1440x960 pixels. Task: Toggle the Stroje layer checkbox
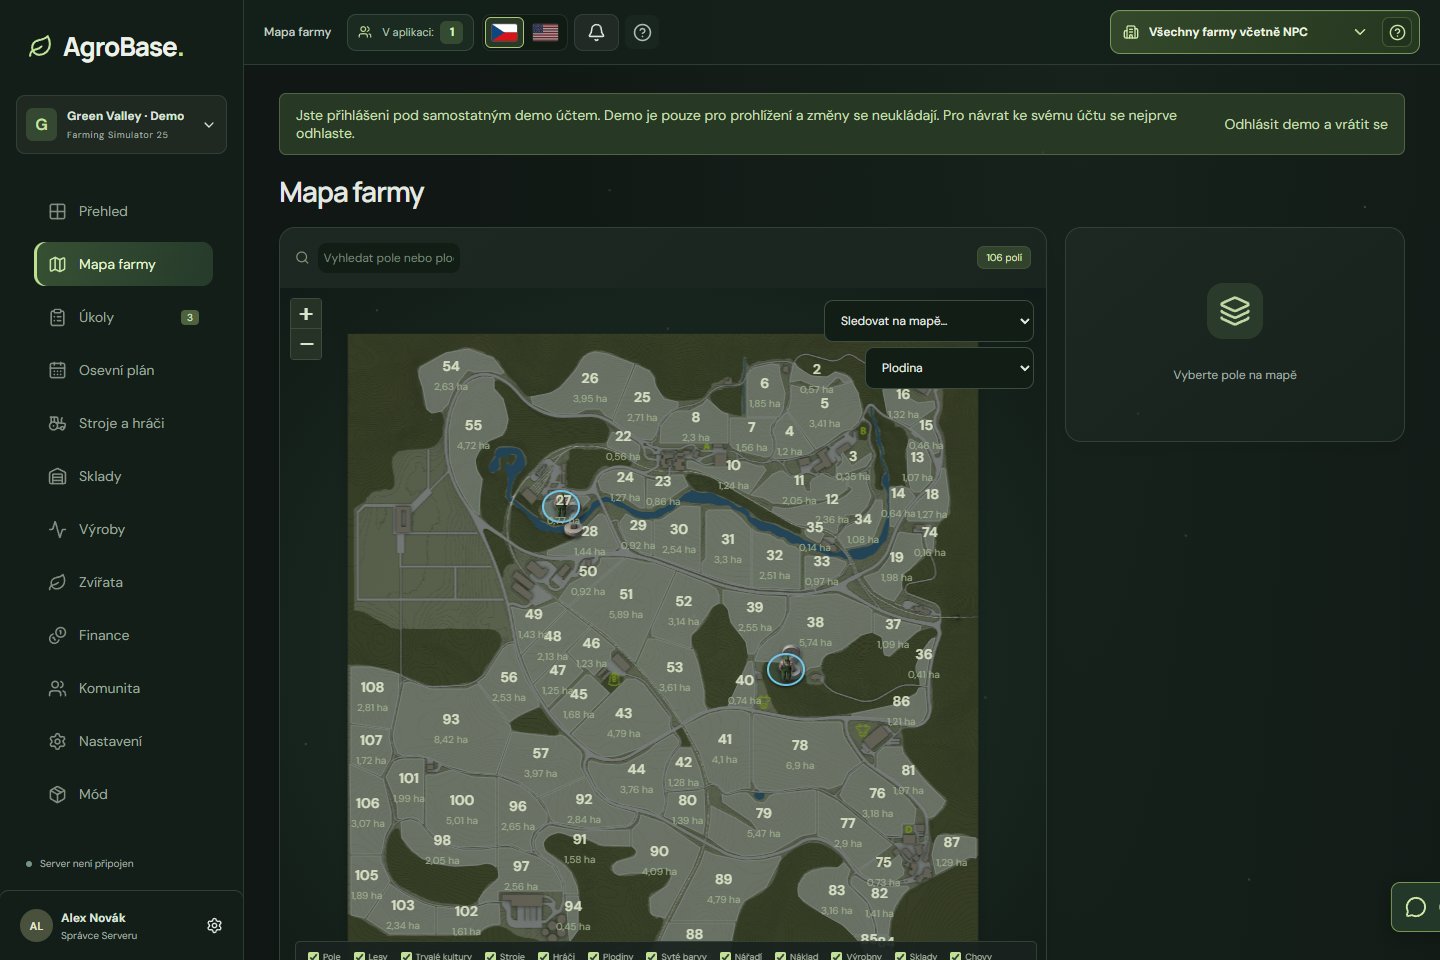490,956
